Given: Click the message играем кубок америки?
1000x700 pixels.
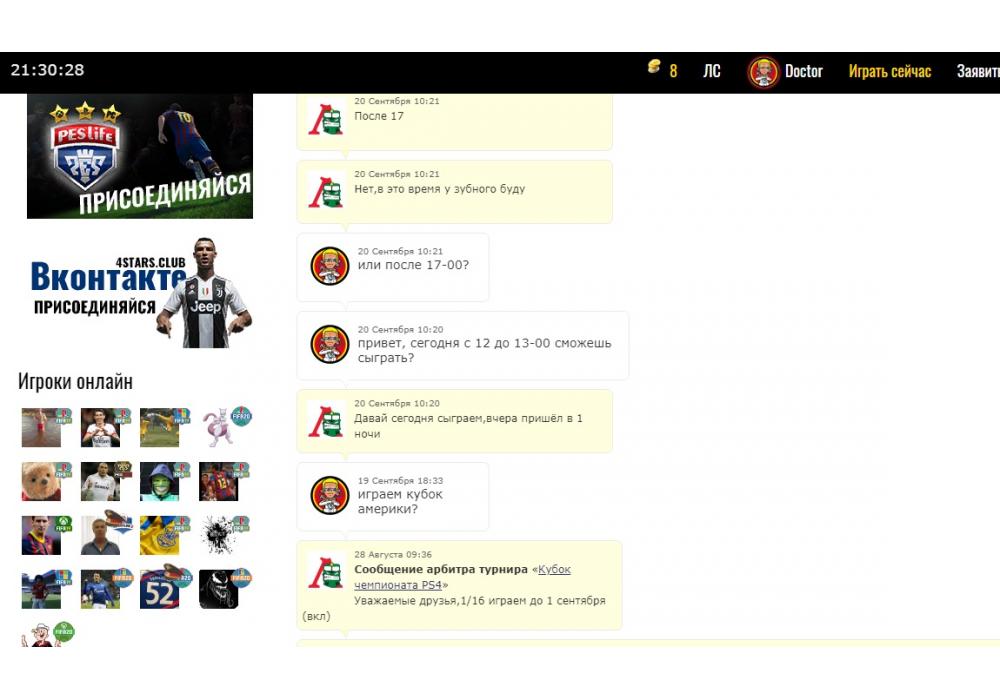Looking at the screenshot, I should coord(400,502).
